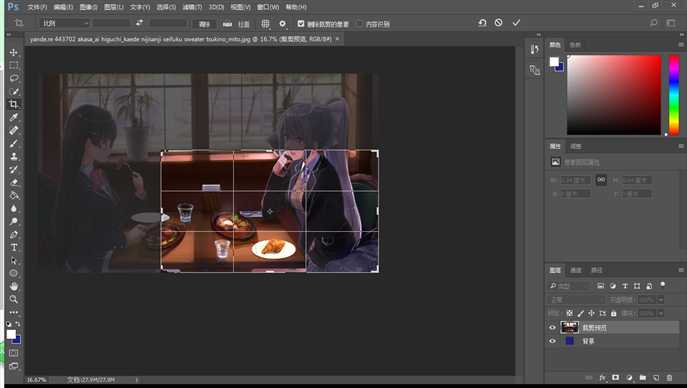Create a new adjustment layer

(x=629, y=377)
